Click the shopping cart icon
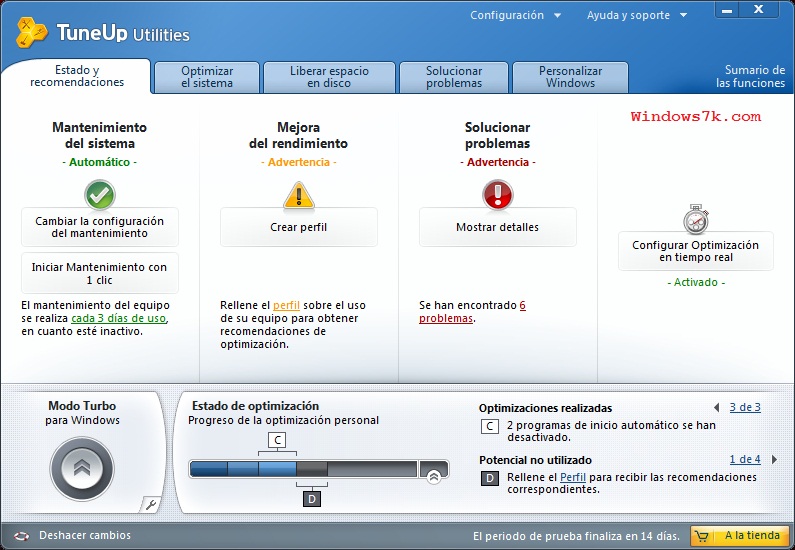 click(x=702, y=536)
